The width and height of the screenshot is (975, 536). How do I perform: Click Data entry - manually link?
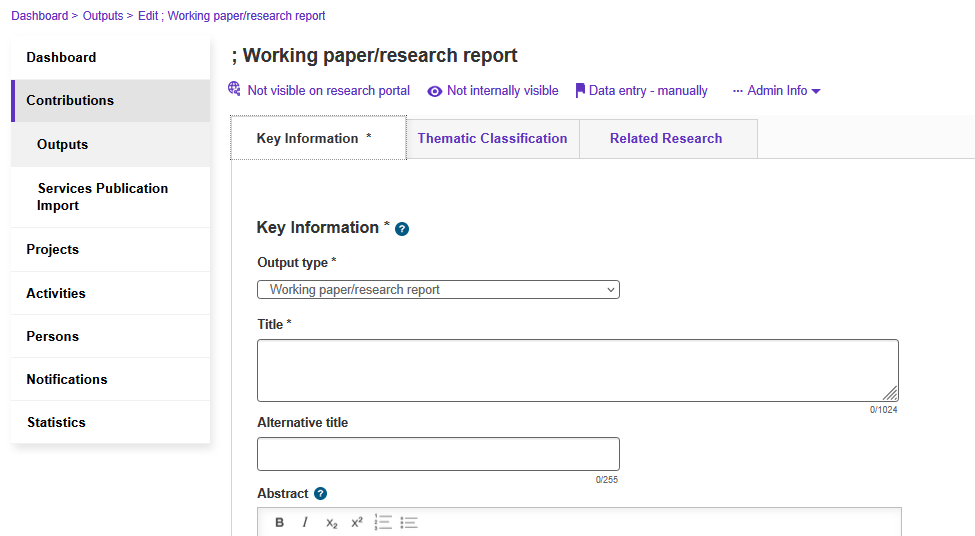click(648, 91)
